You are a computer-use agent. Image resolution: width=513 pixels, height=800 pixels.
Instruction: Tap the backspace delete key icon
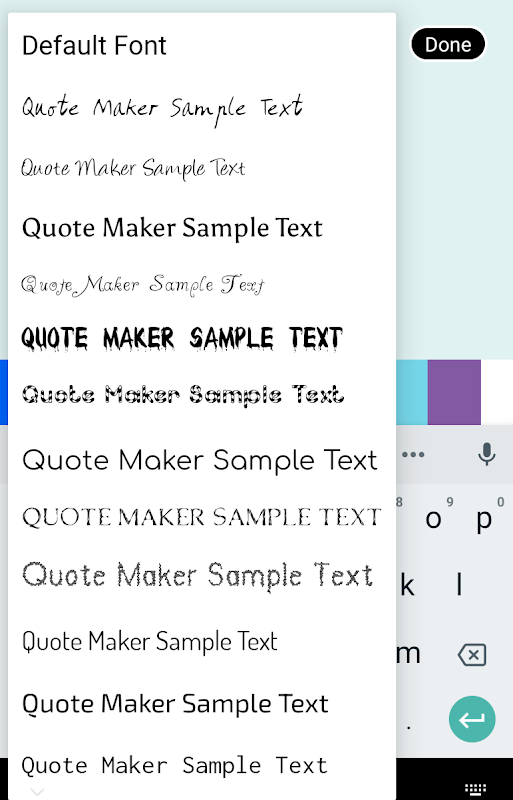472,655
